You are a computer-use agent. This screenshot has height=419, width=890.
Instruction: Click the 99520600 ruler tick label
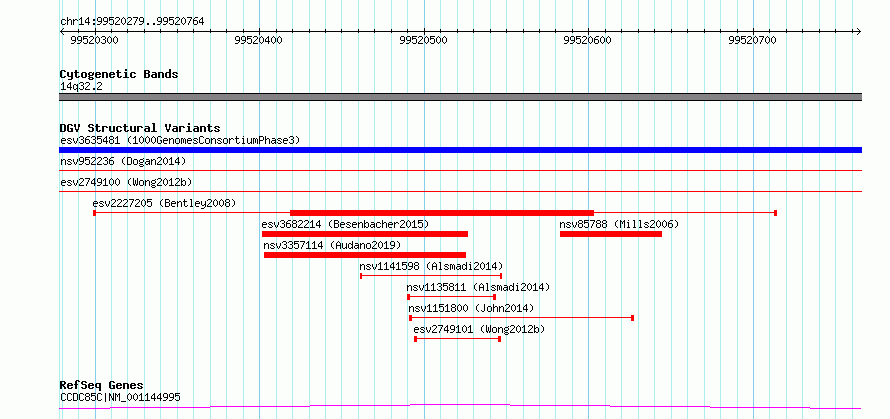point(587,40)
